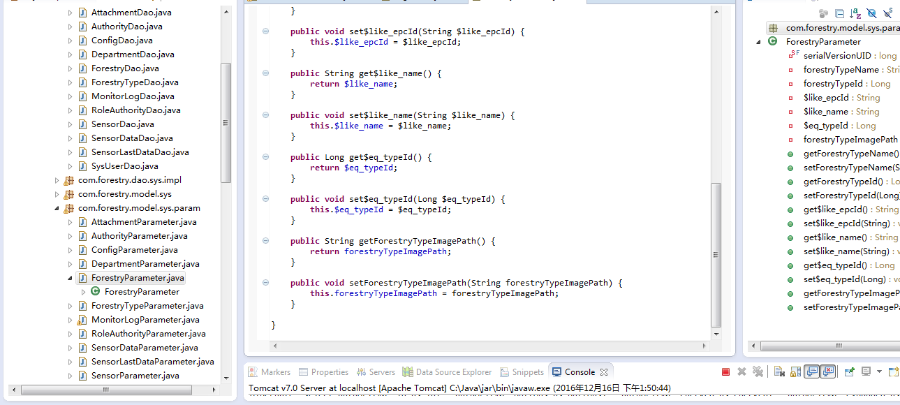This screenshot has width=900, height=405.
Task: Open the Data Source Explorer tab
Action: click(x=447, y=372)
